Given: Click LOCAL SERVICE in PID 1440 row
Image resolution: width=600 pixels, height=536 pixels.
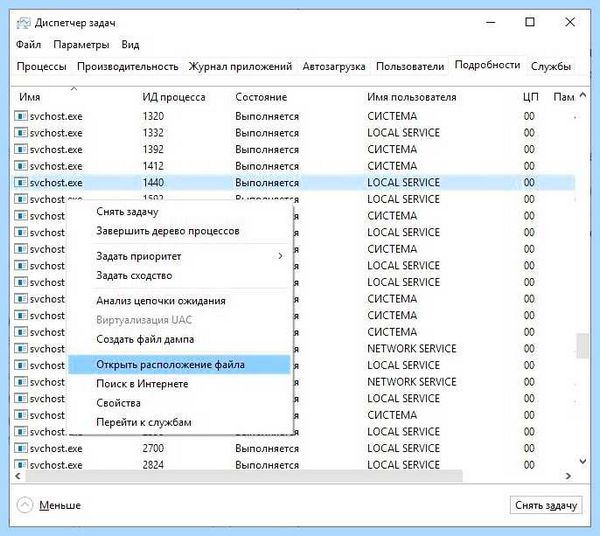Looking at the screenshot, I should pos(403,182).
